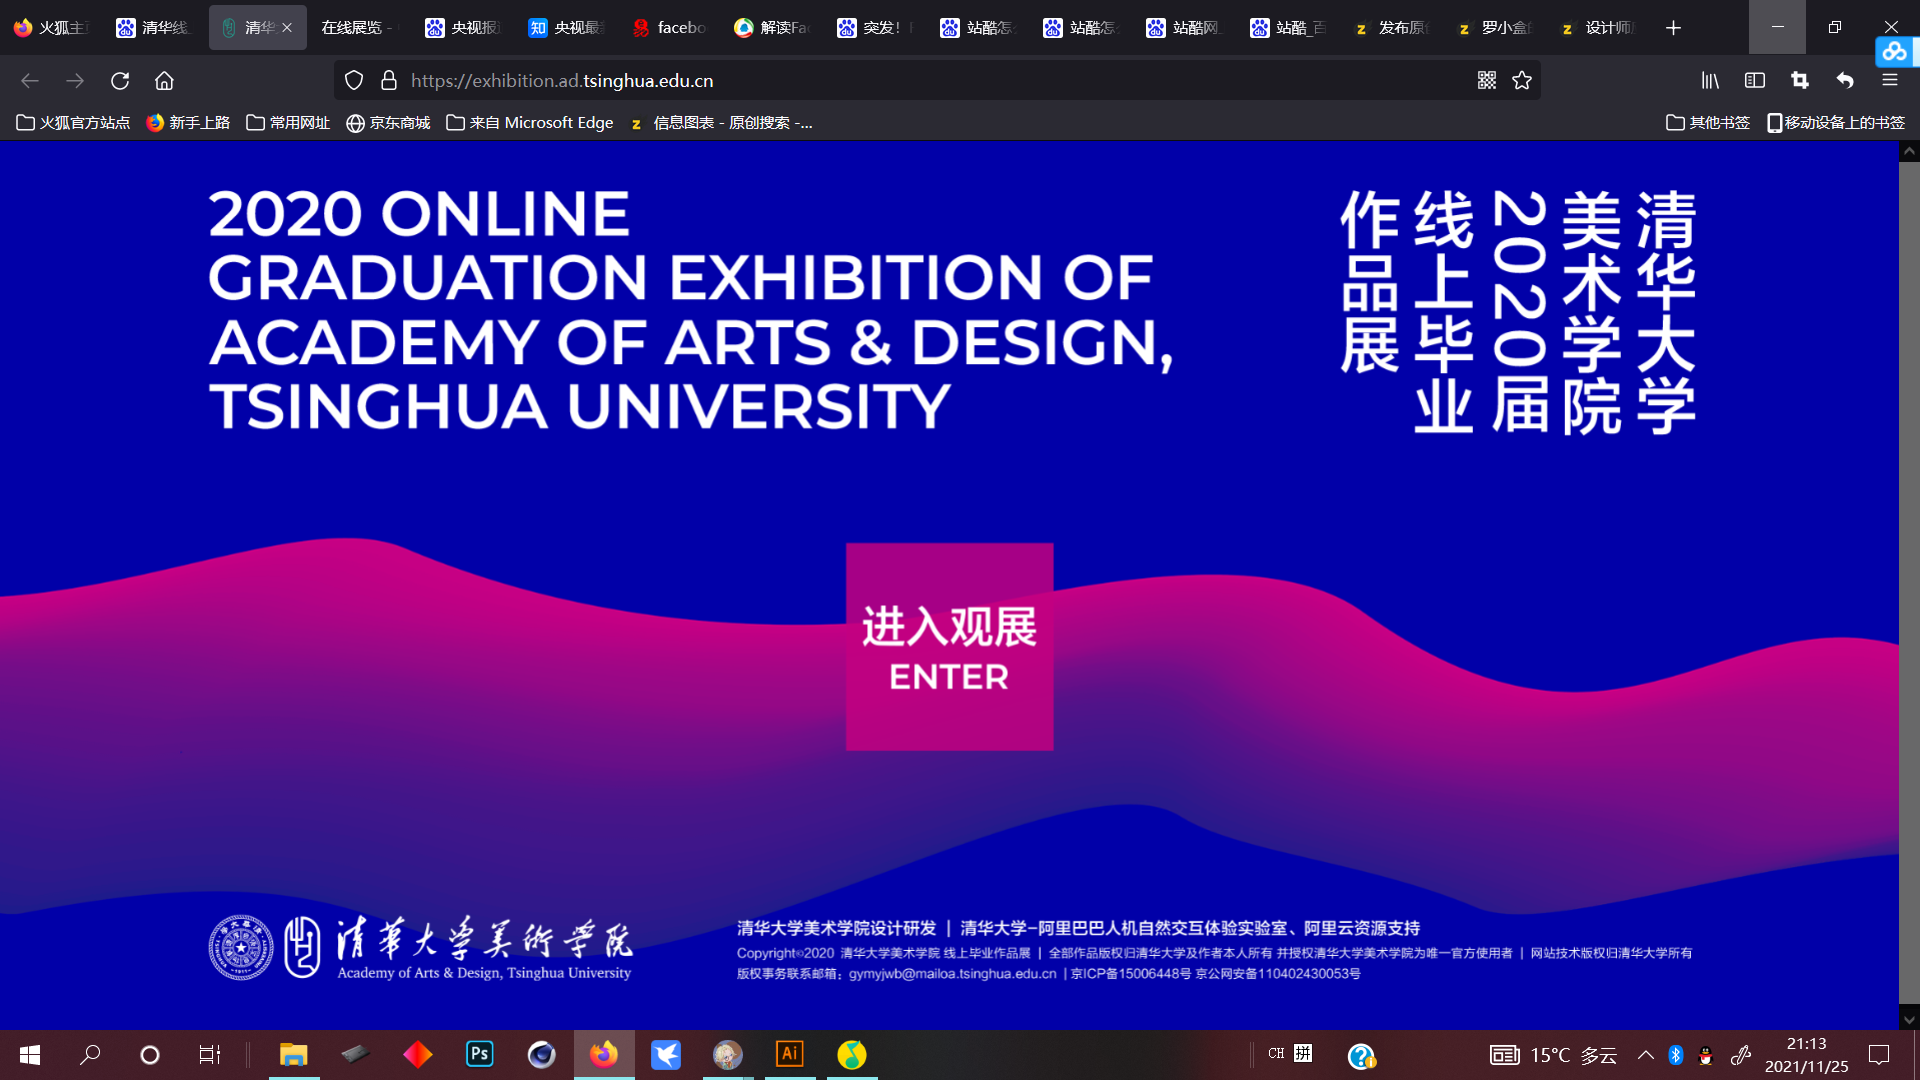View site security padlock details

(x=389, y=81)
